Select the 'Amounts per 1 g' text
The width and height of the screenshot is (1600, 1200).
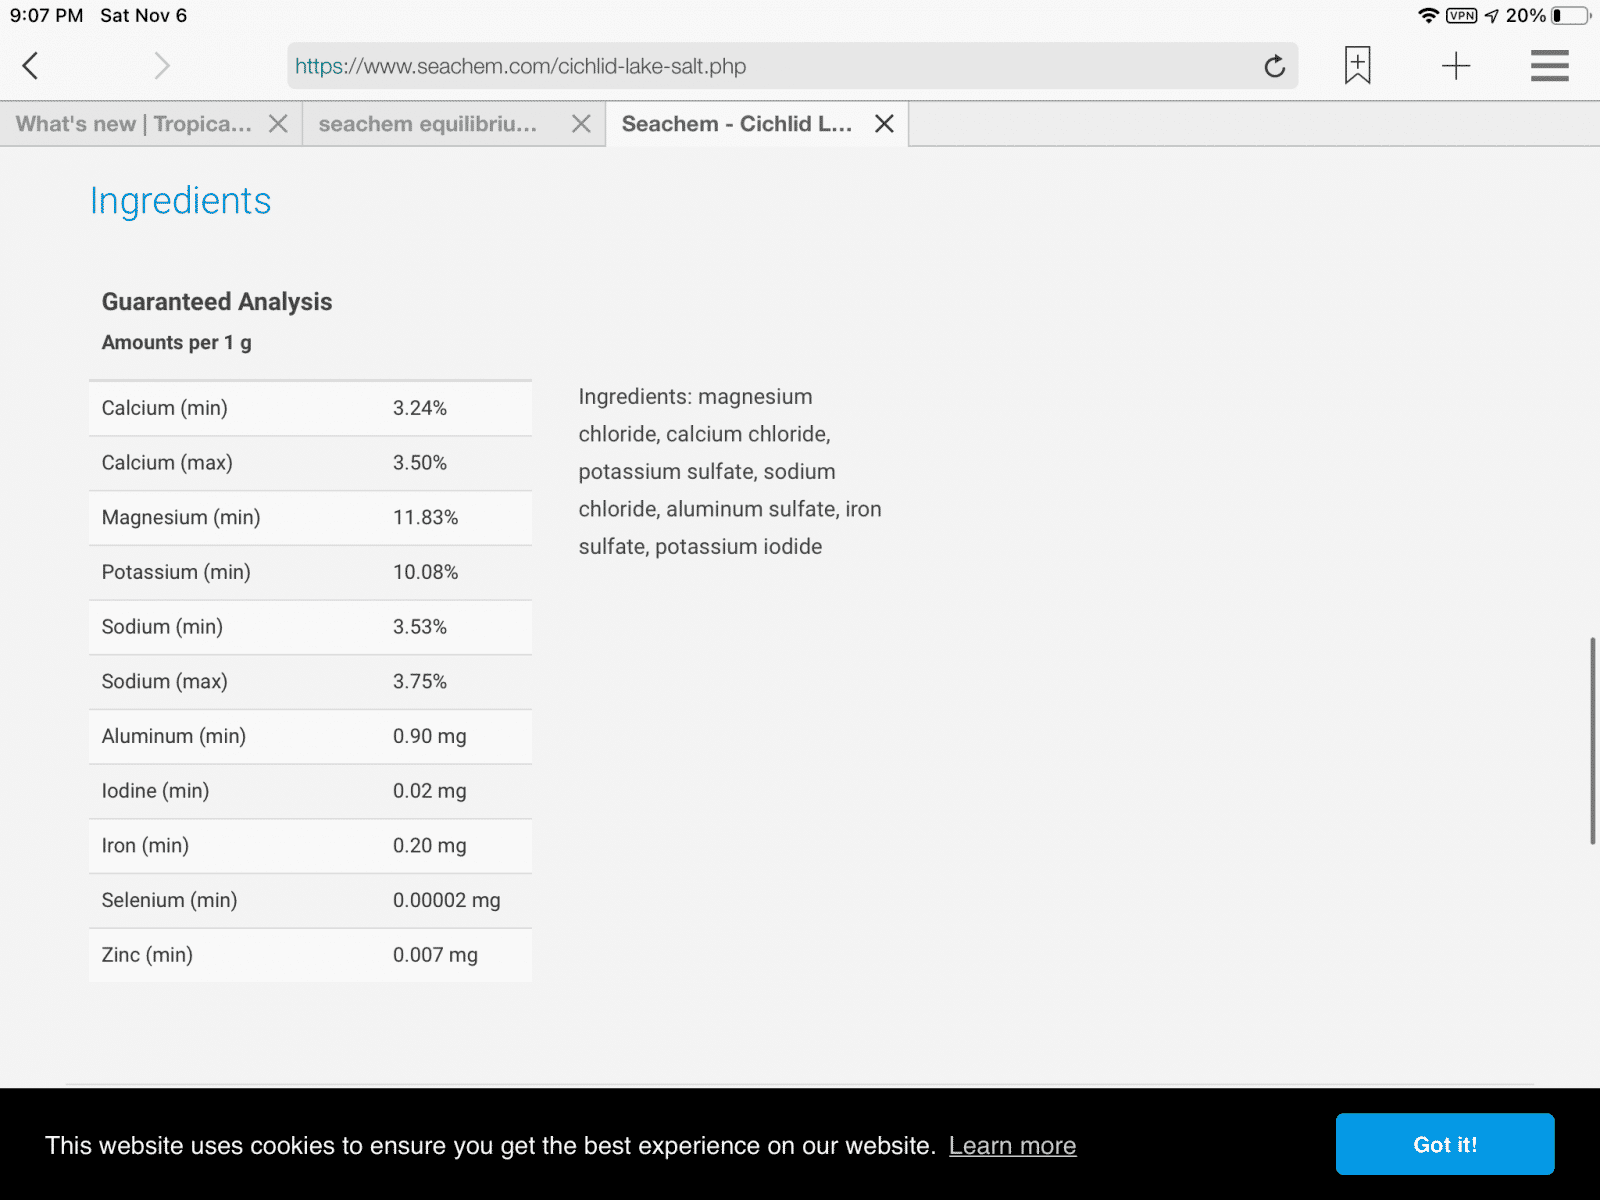click(177, 343)
